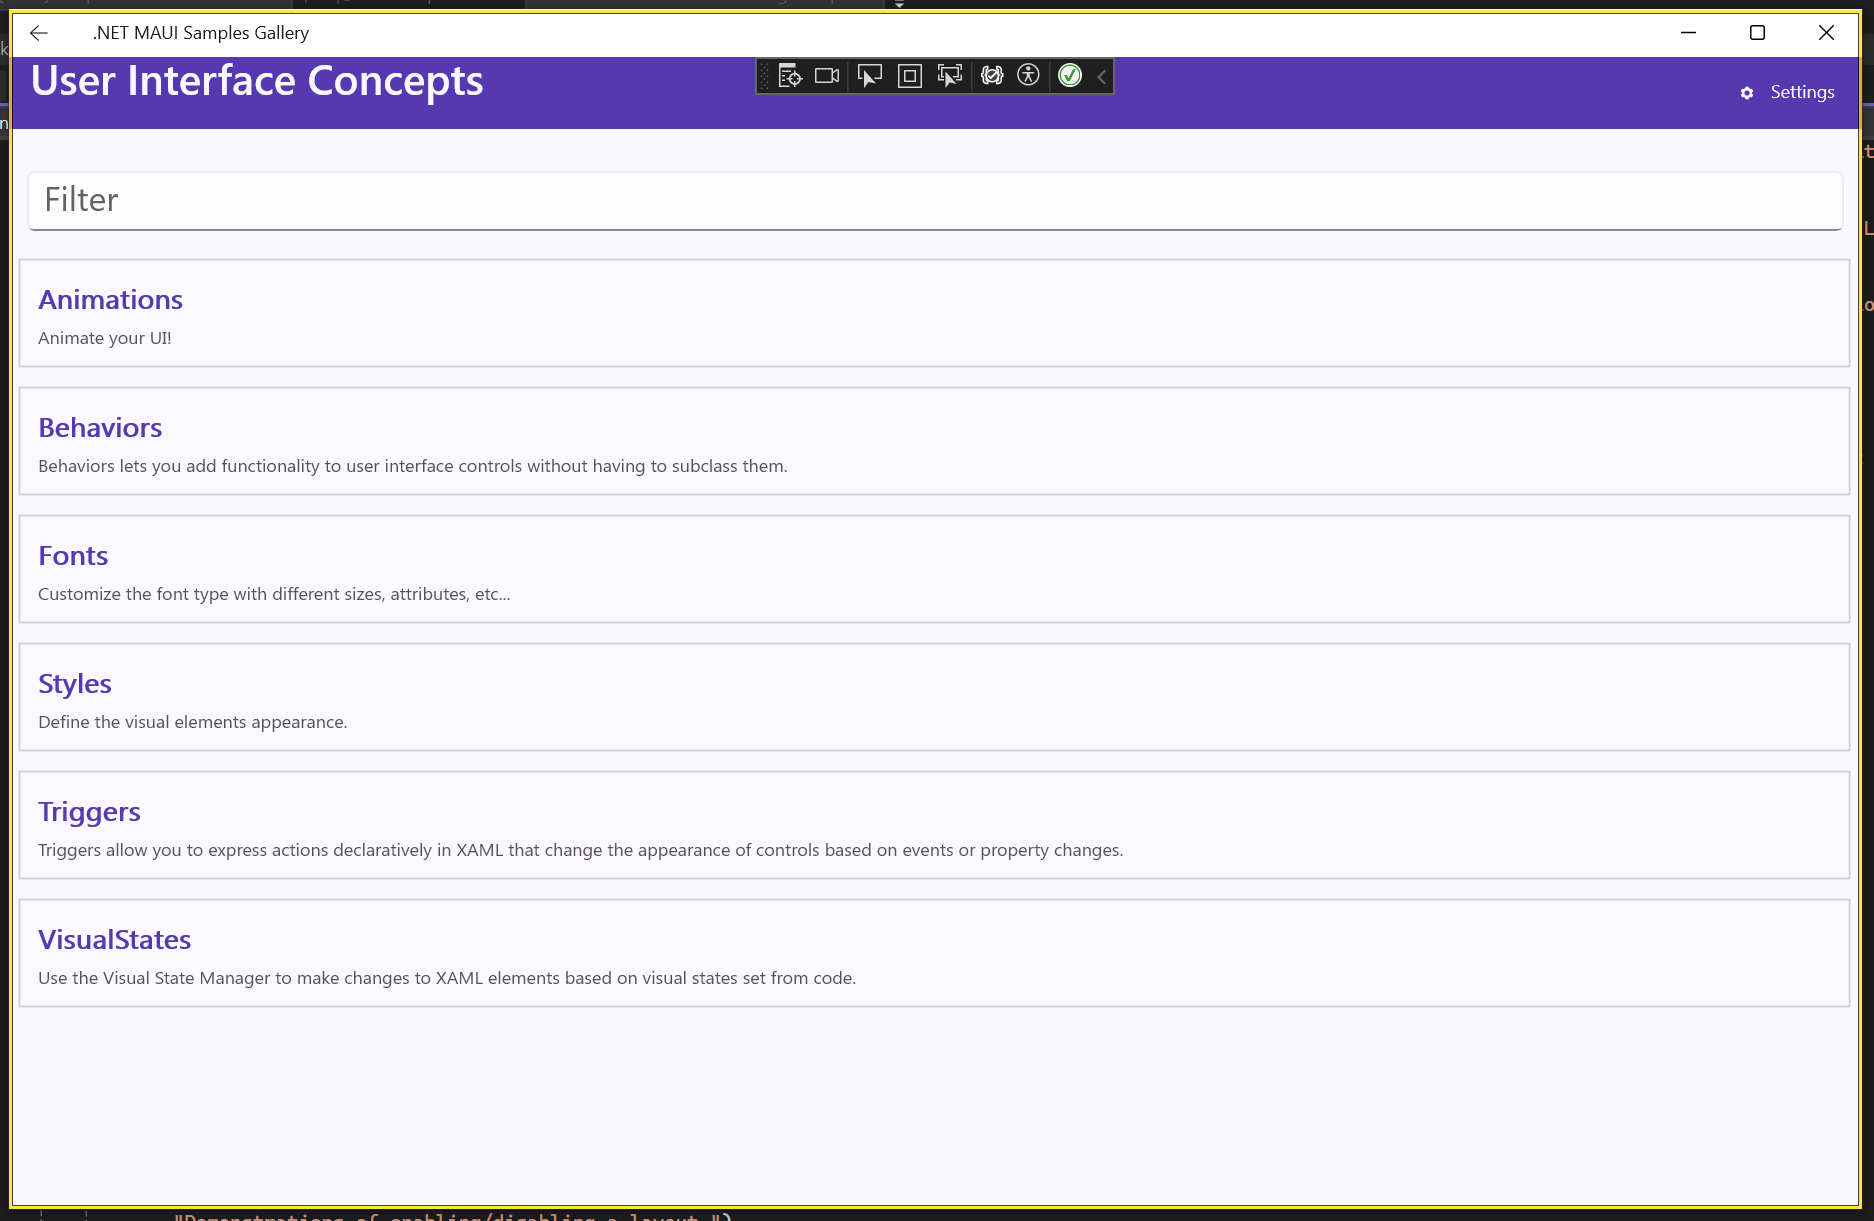
Task: Toggle the Select Element tool
Action: point(869,76)
